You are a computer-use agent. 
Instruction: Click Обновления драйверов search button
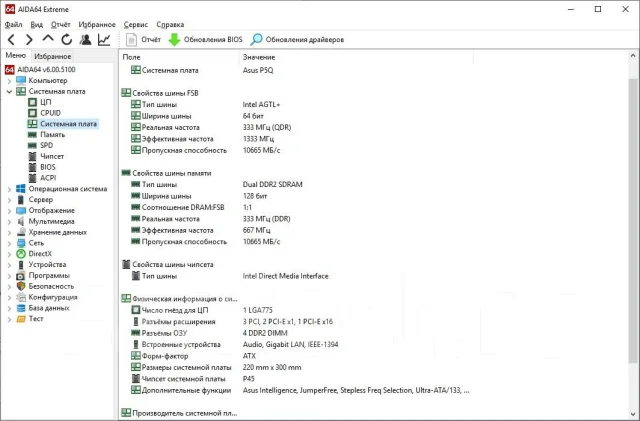297,40
